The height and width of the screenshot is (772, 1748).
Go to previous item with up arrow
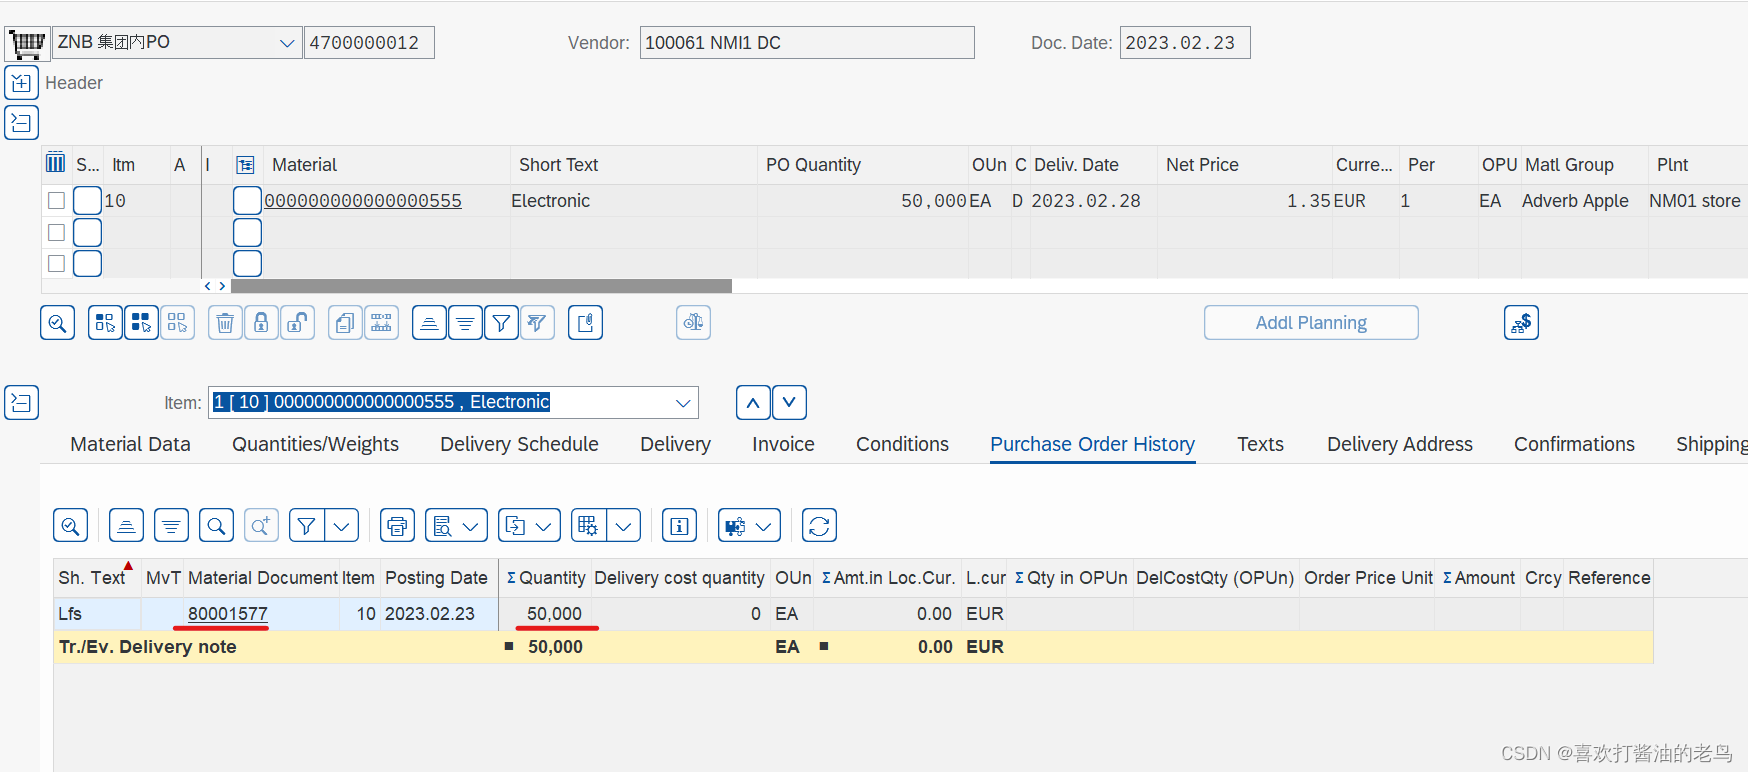(x=753, y=403)
